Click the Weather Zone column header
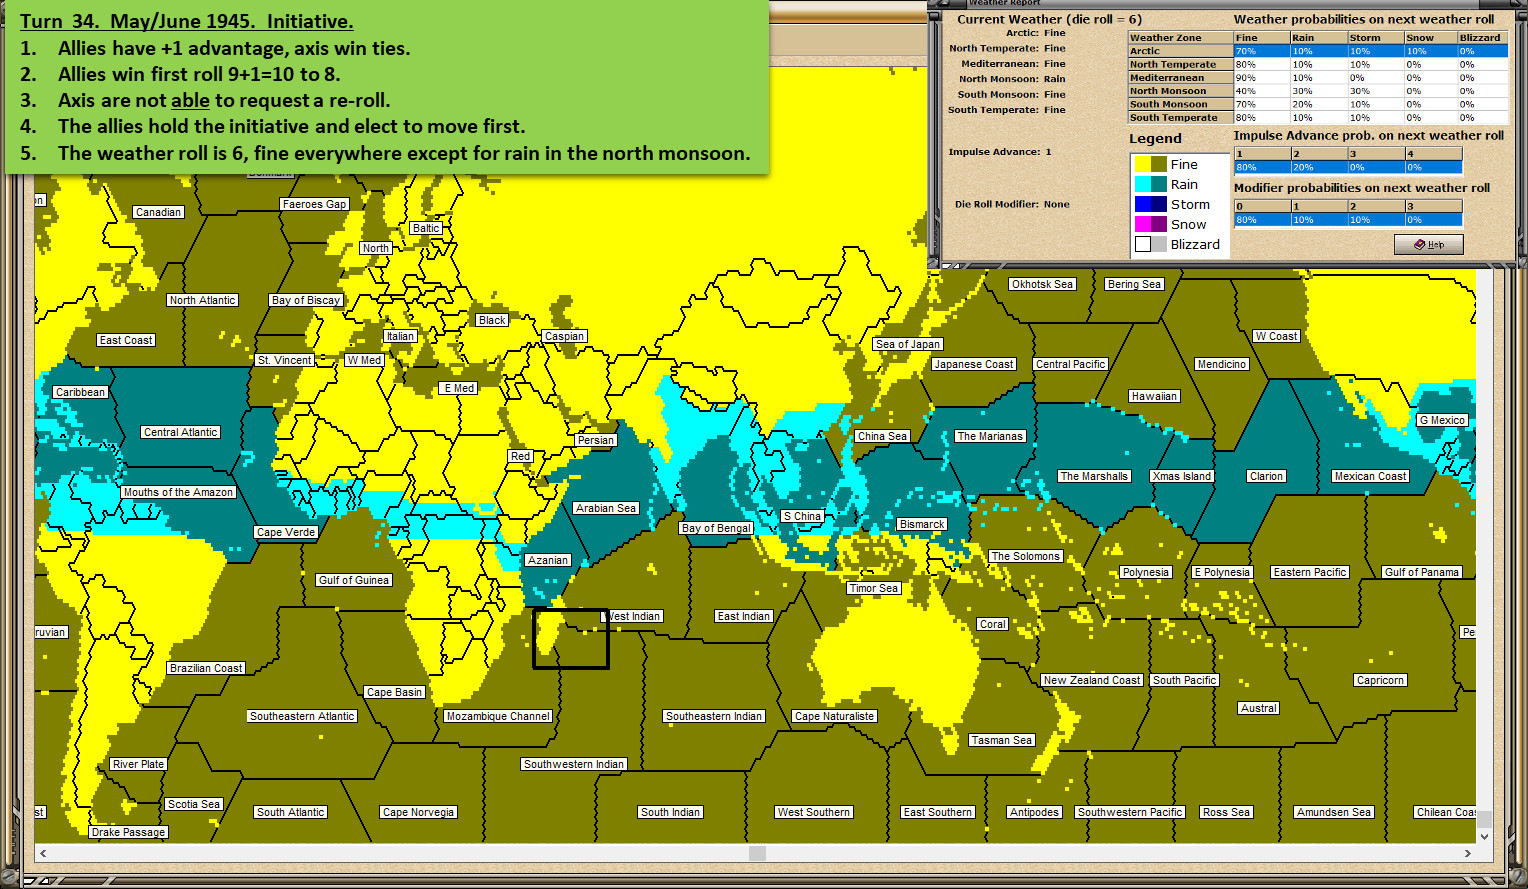Screen dimensions: 1528x889 1180,38
